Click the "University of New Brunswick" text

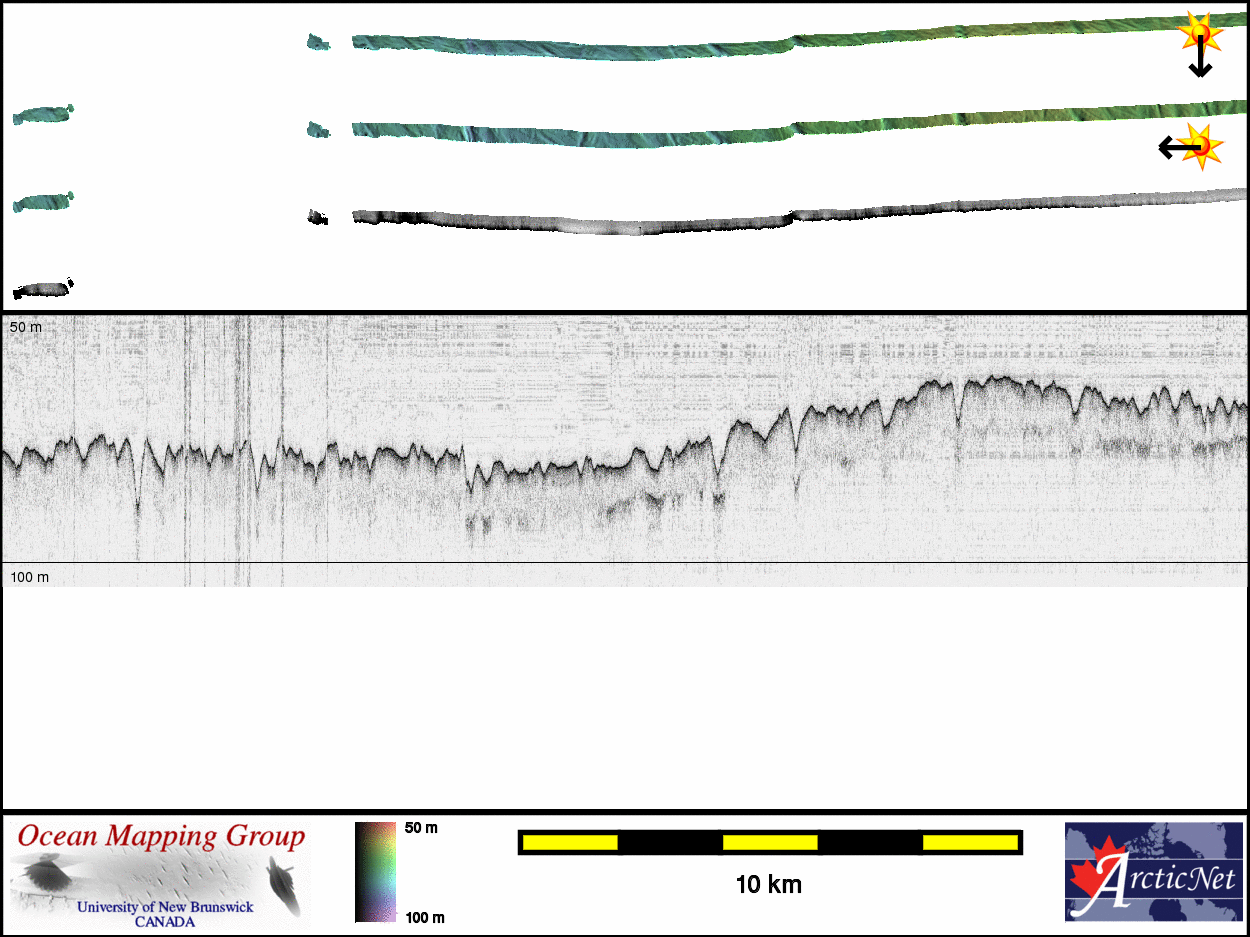click(165, 907)
